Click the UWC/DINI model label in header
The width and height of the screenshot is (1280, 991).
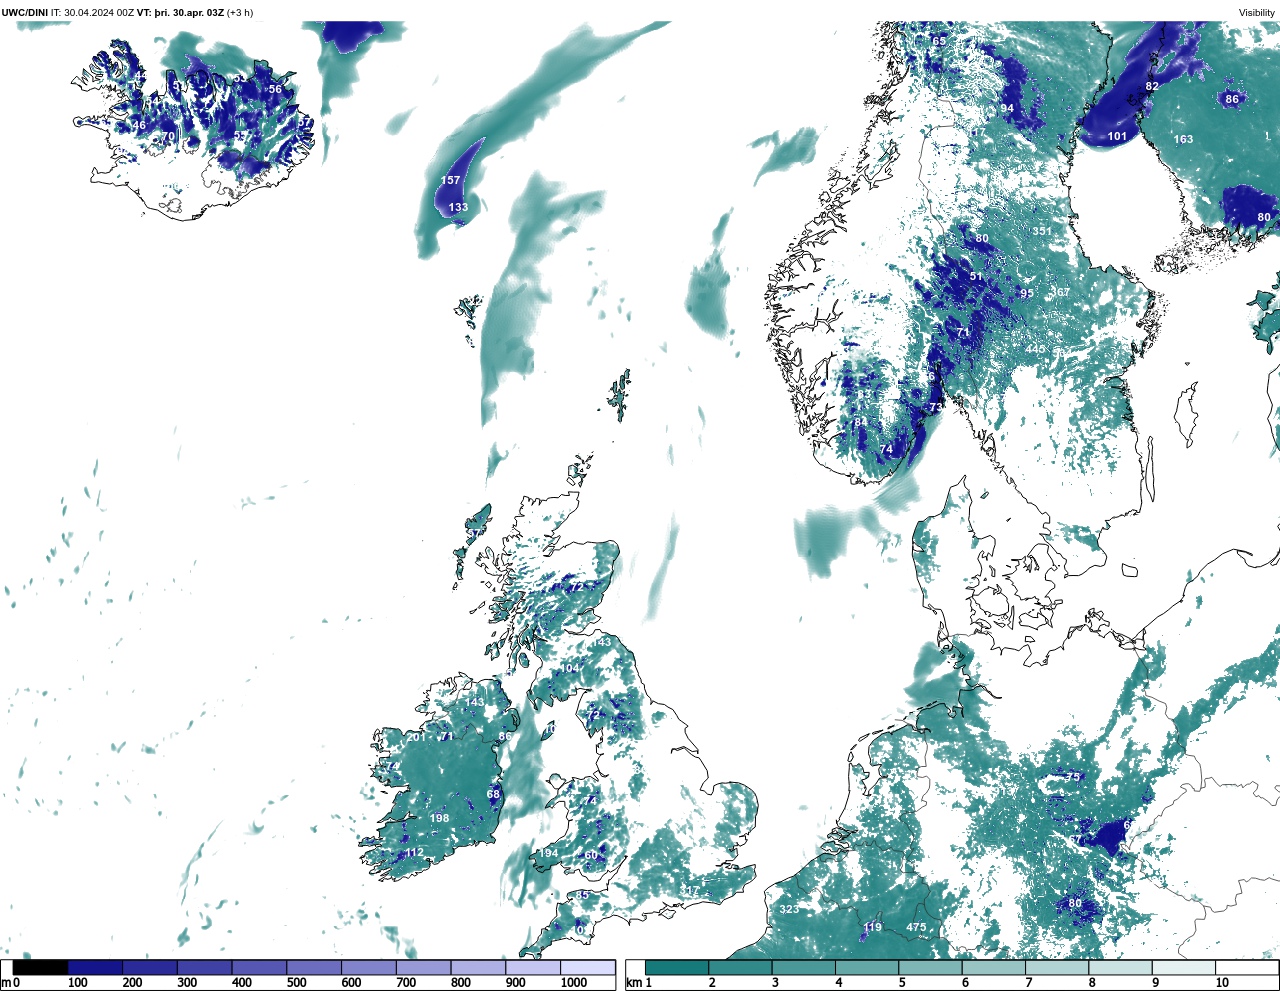click(24, 13)
